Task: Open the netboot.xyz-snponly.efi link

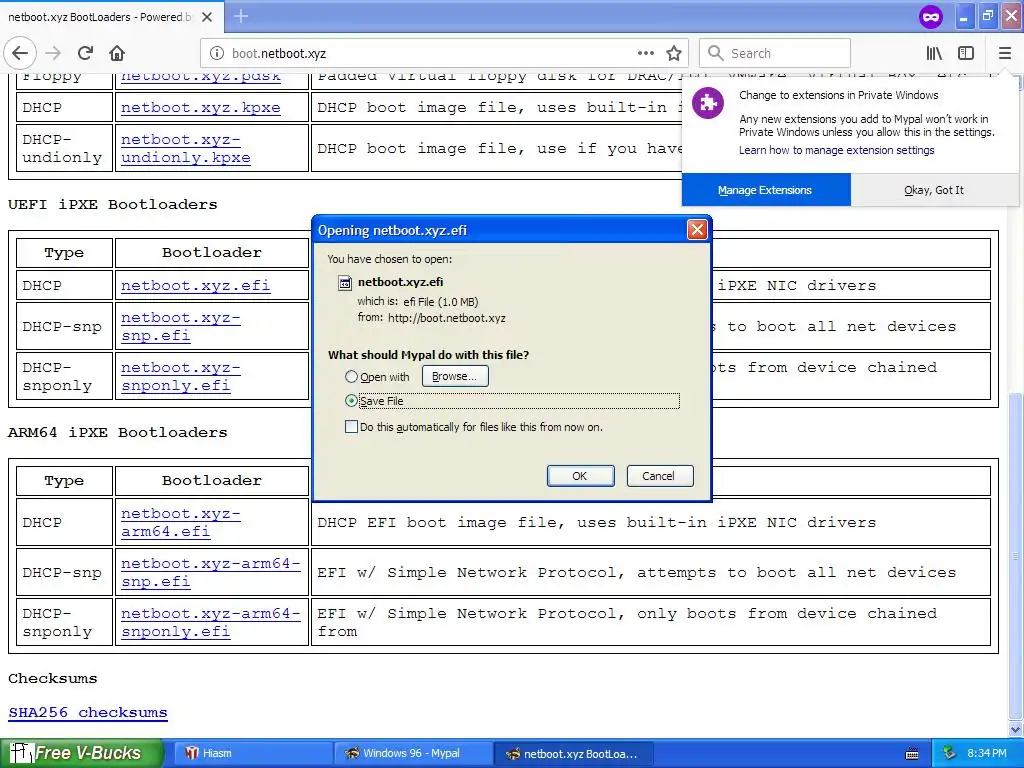Action: pyautogui.click(x=181, y=376)
